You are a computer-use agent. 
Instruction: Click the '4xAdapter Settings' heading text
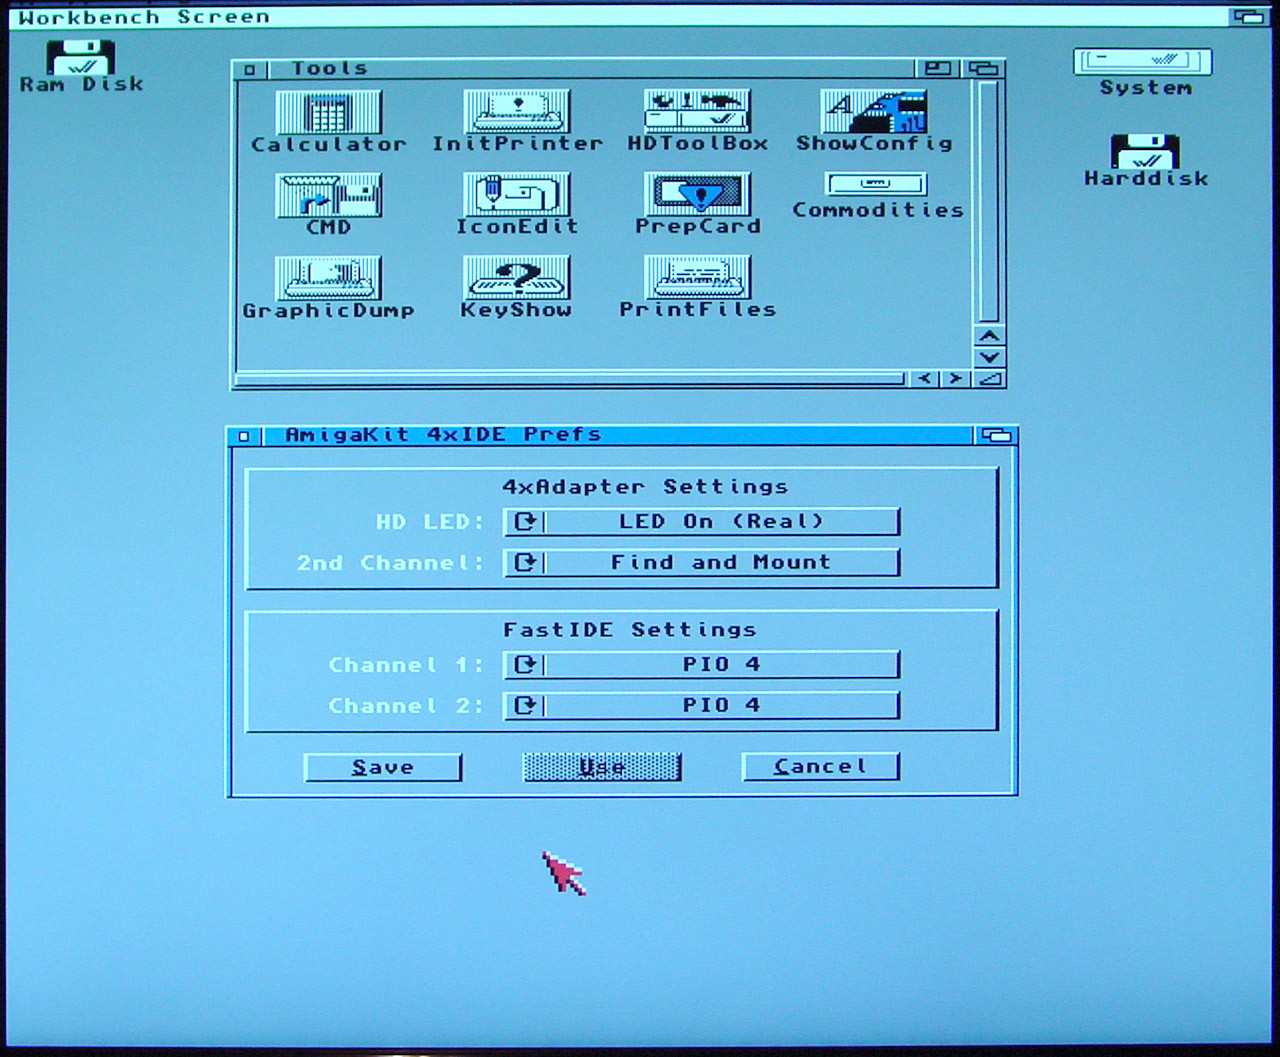coord(645,487)
